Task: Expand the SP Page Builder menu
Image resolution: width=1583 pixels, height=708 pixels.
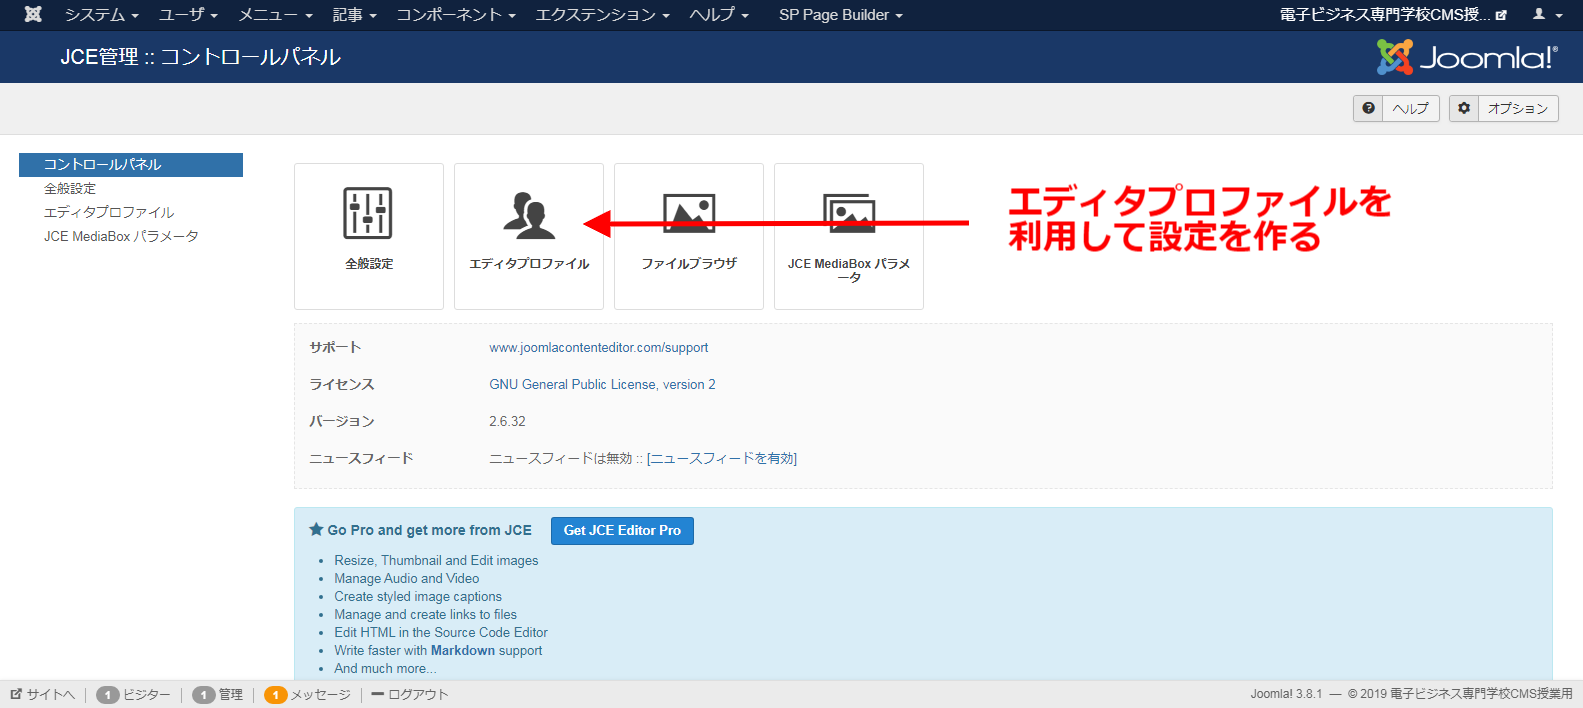Action: [x=840, y=14]
